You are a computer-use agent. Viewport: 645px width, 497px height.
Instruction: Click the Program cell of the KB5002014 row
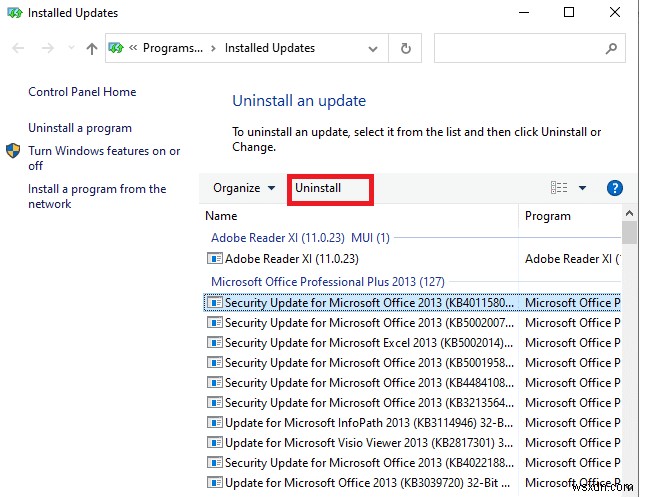(573, 342)
